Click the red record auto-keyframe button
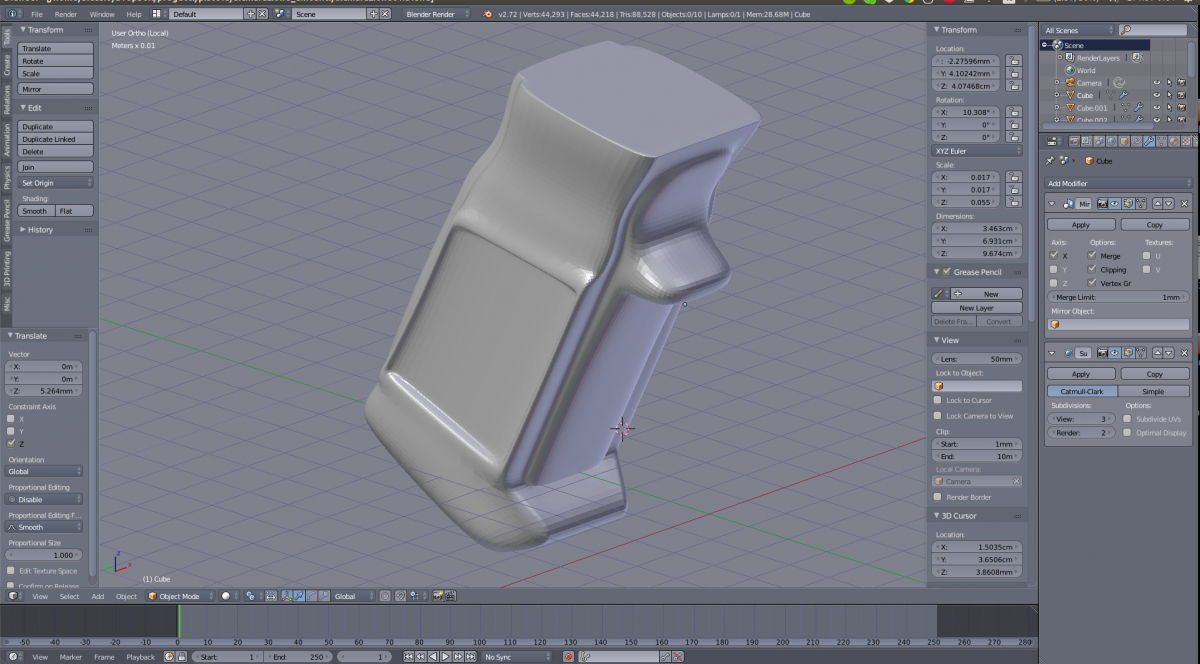Image resolution: width=1200 pixels, height=664 pixels. click(x=568, y=657)
